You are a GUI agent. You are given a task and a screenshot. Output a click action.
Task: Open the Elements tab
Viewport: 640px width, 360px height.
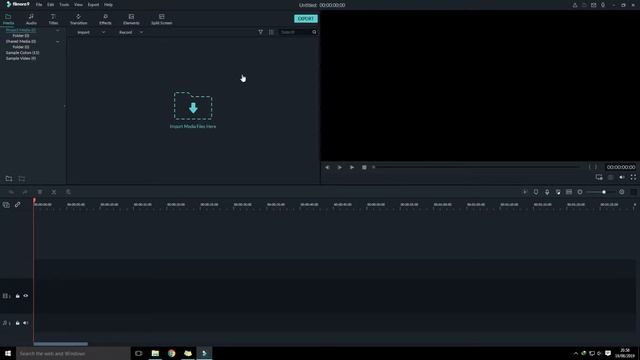[x=131, y=19]
